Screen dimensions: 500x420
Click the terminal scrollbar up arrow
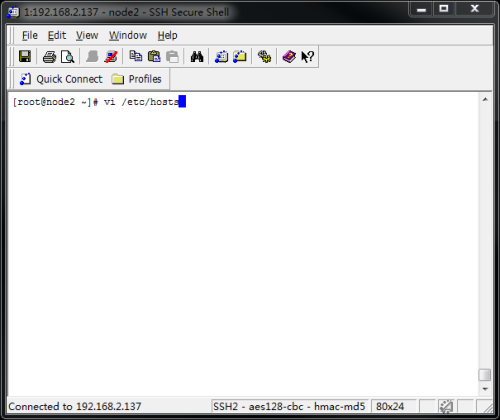[x=485, y=99]
